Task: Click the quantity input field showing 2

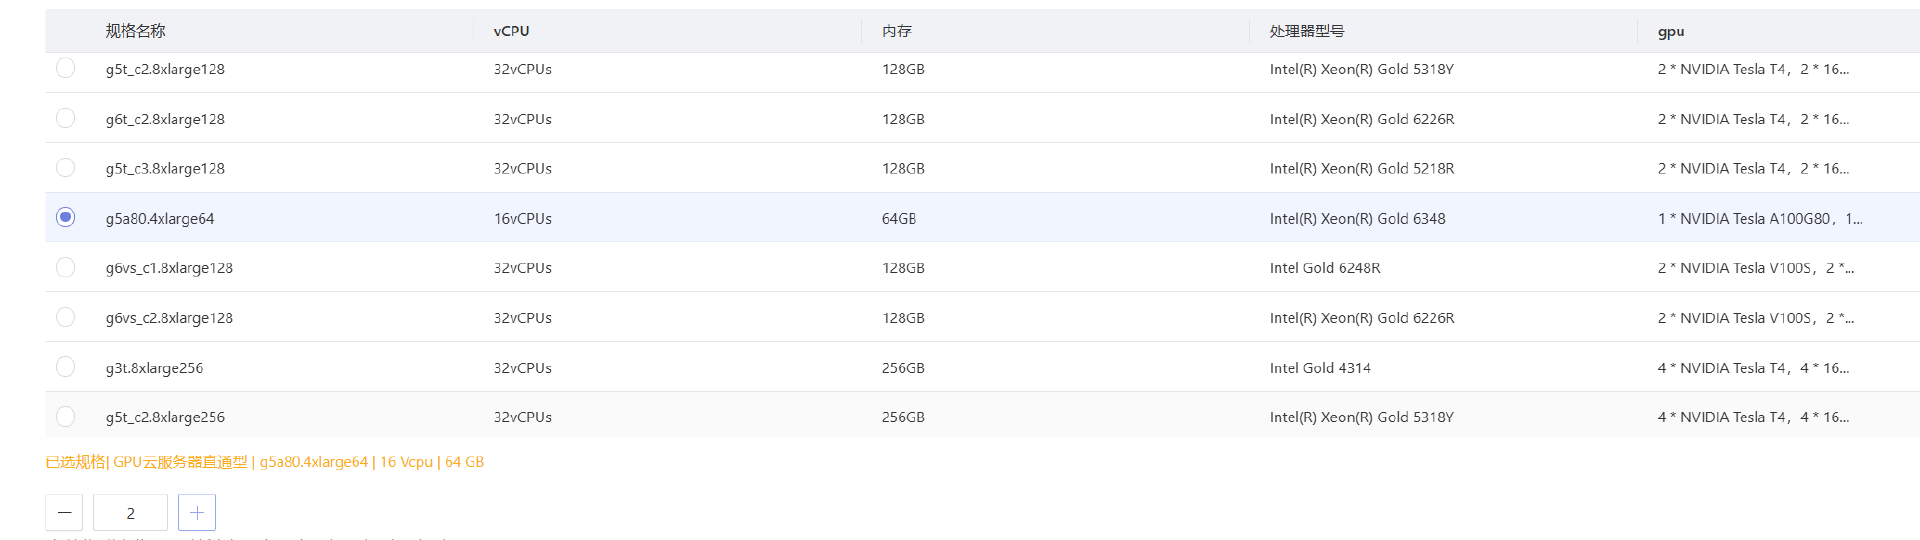Action: click(130, 513)
